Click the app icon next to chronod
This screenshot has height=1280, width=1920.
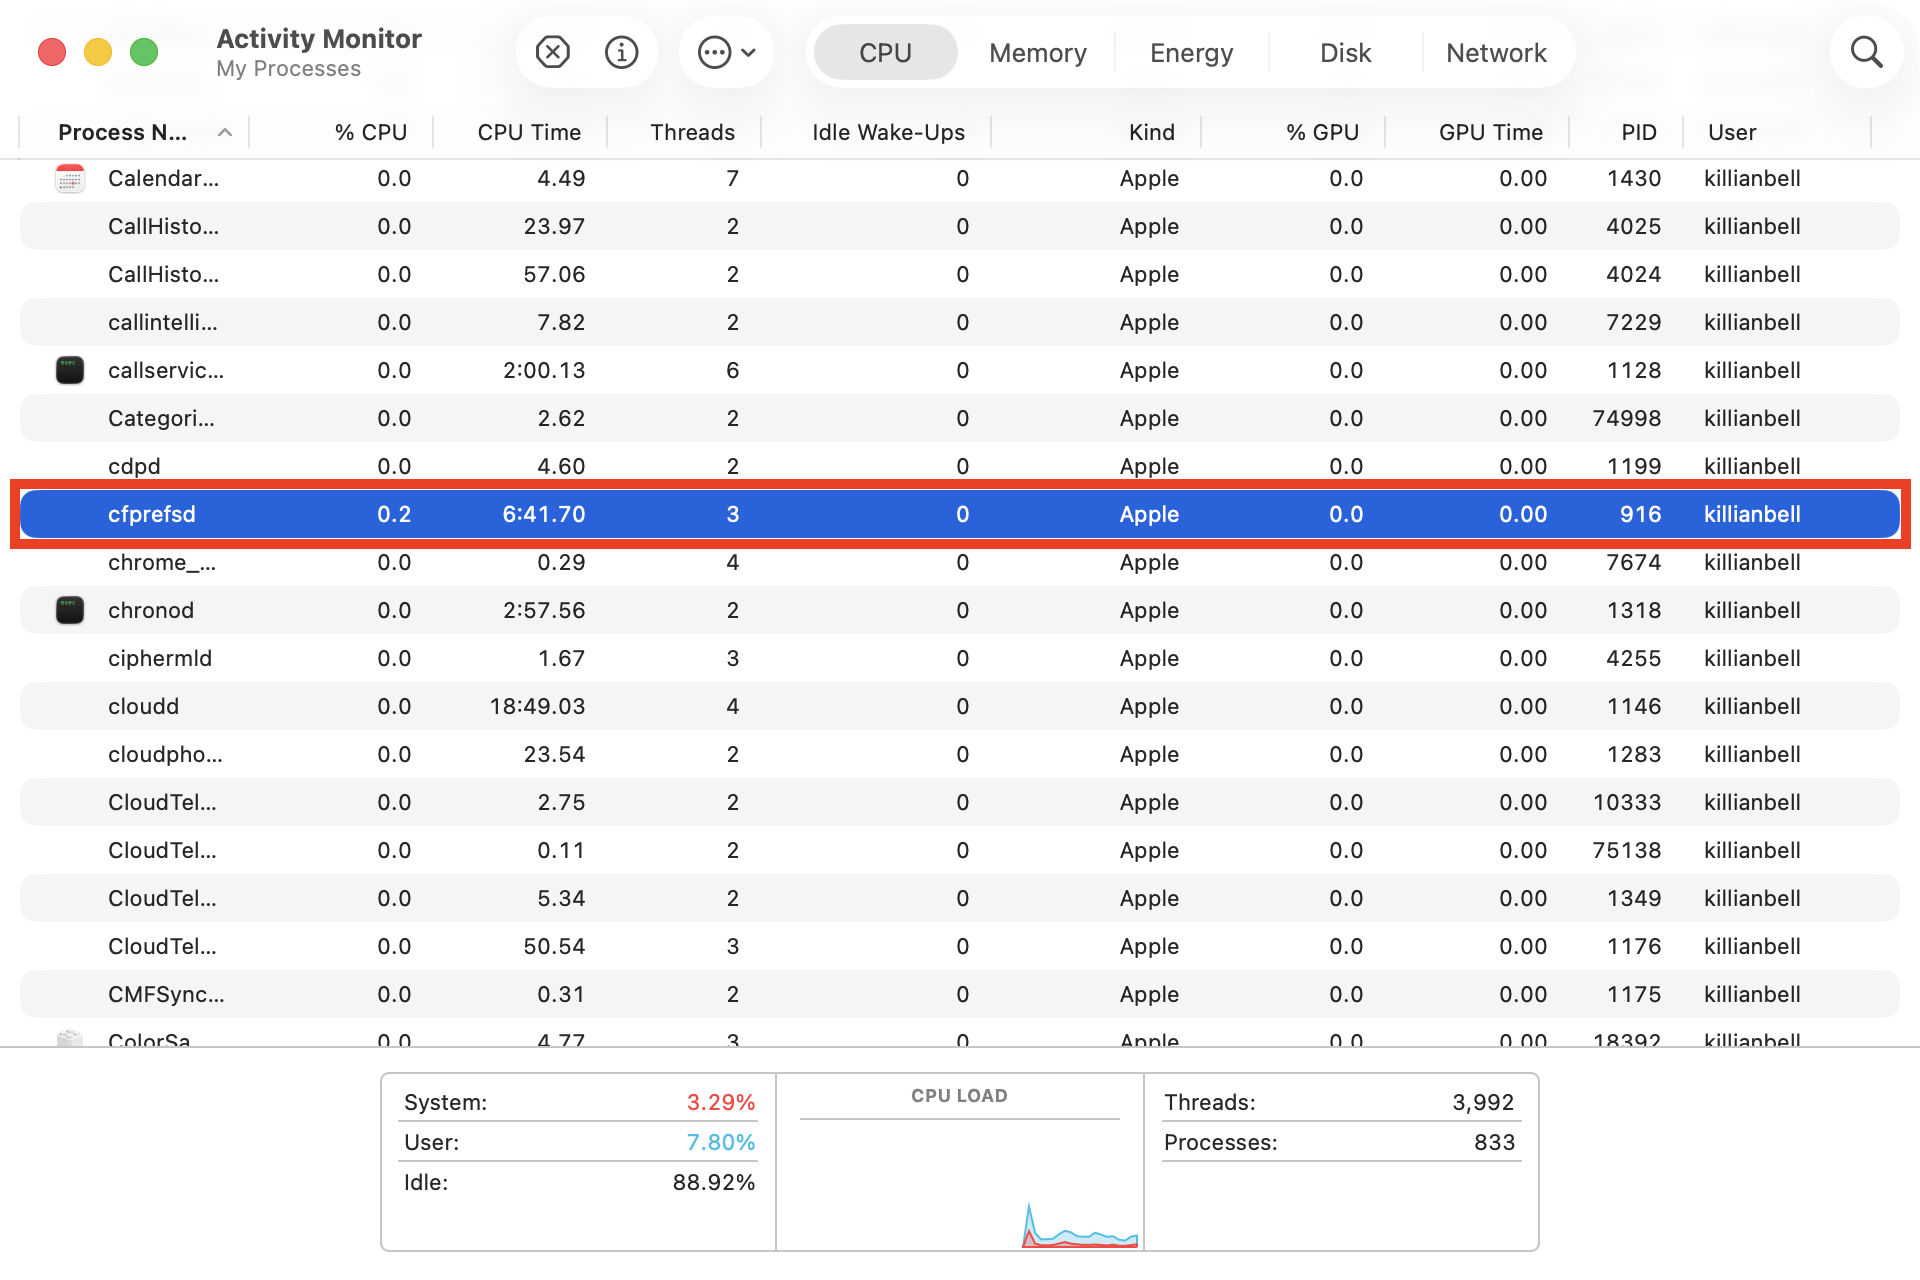click(x=70, y=610)
